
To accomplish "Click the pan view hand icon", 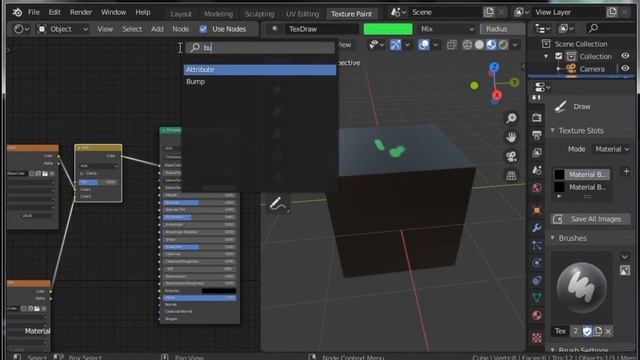I will (511, 138).
